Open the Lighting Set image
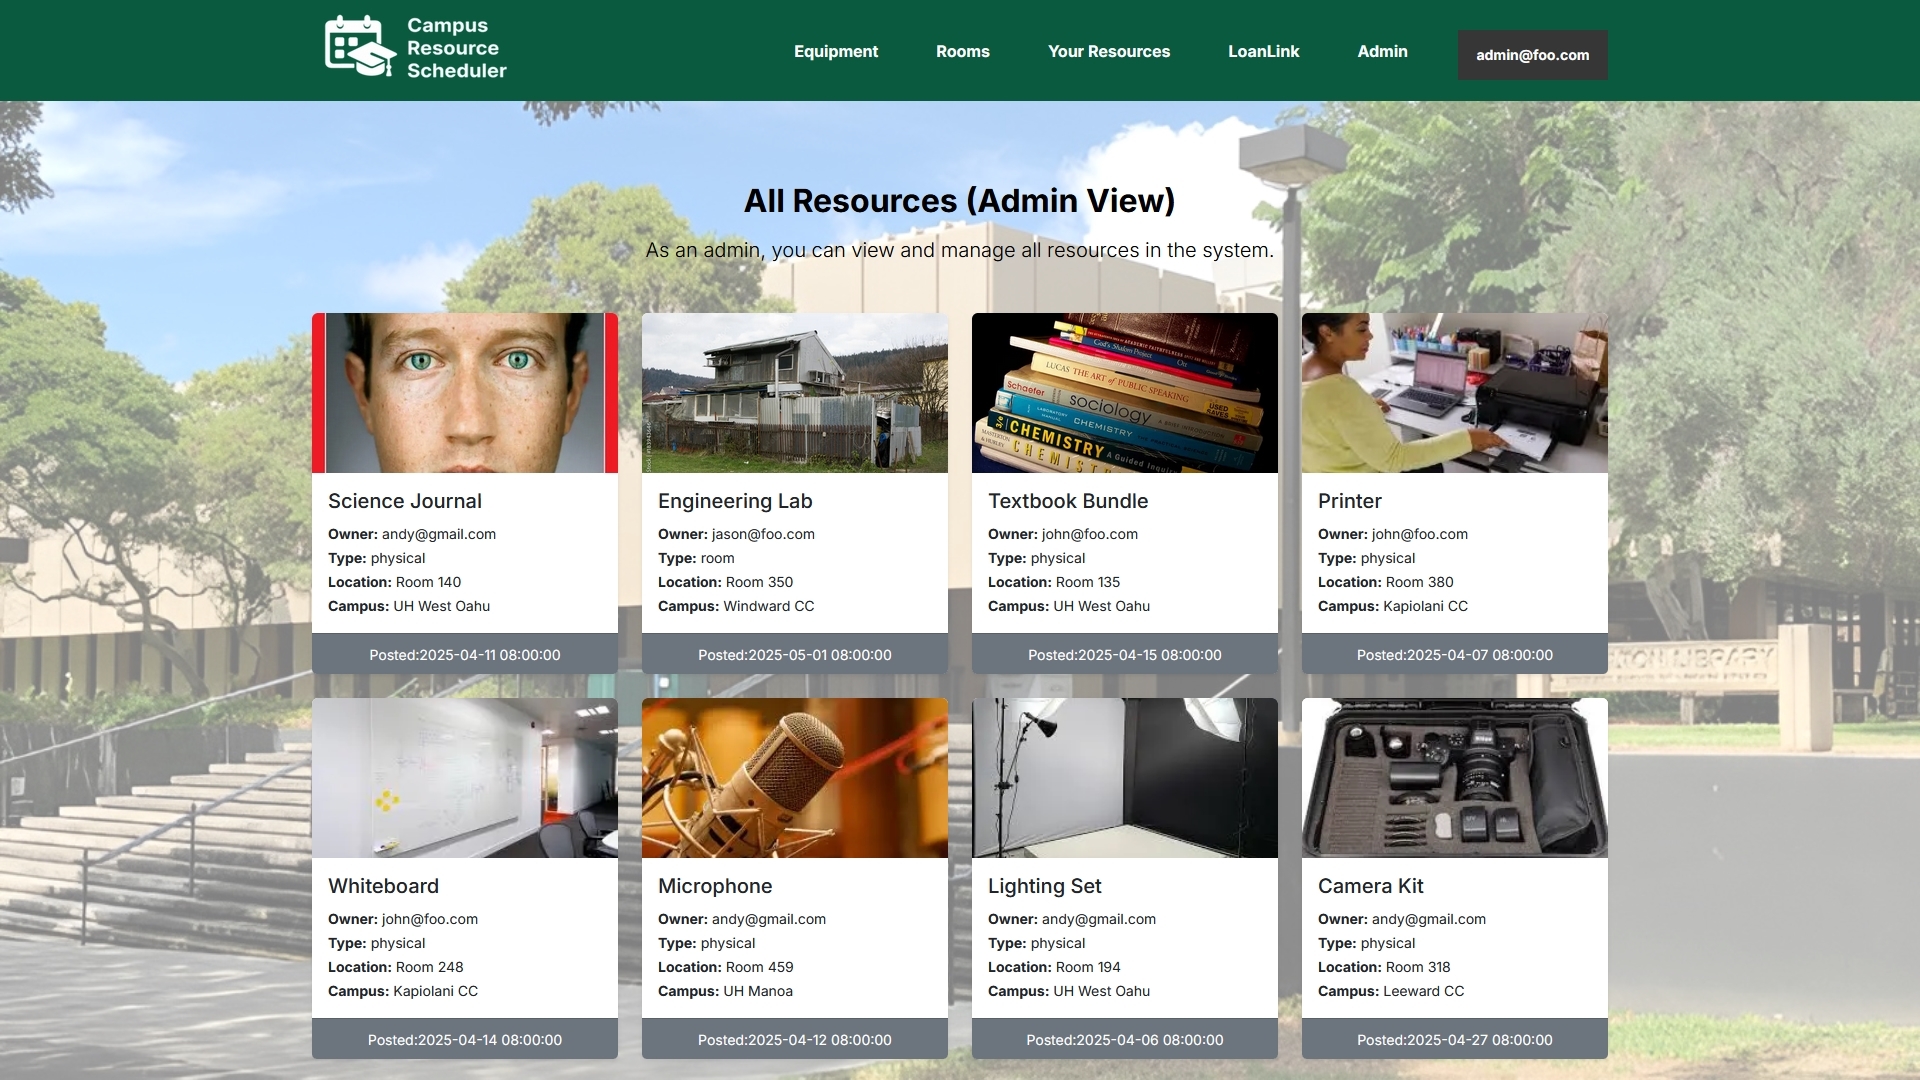Viewport: 1920px width, 1080px height. (1124, 778)
